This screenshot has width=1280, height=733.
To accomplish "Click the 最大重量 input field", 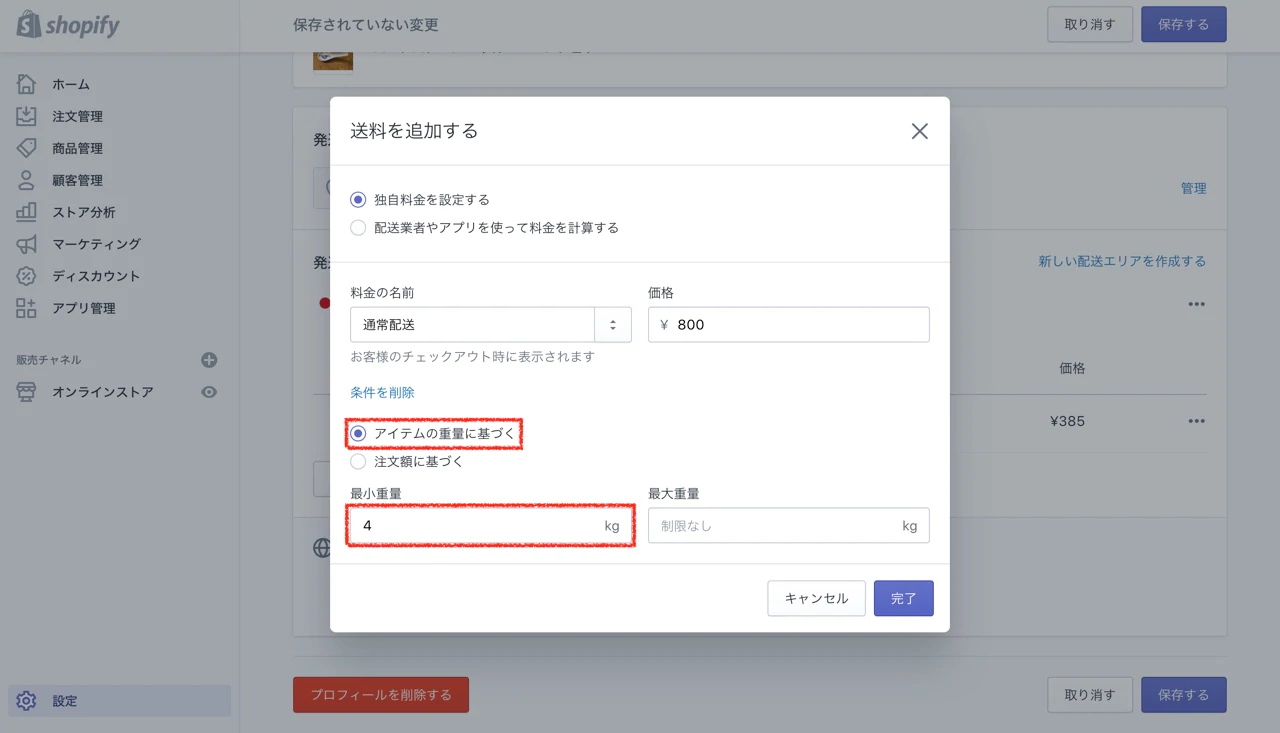I will pos(772,526).
